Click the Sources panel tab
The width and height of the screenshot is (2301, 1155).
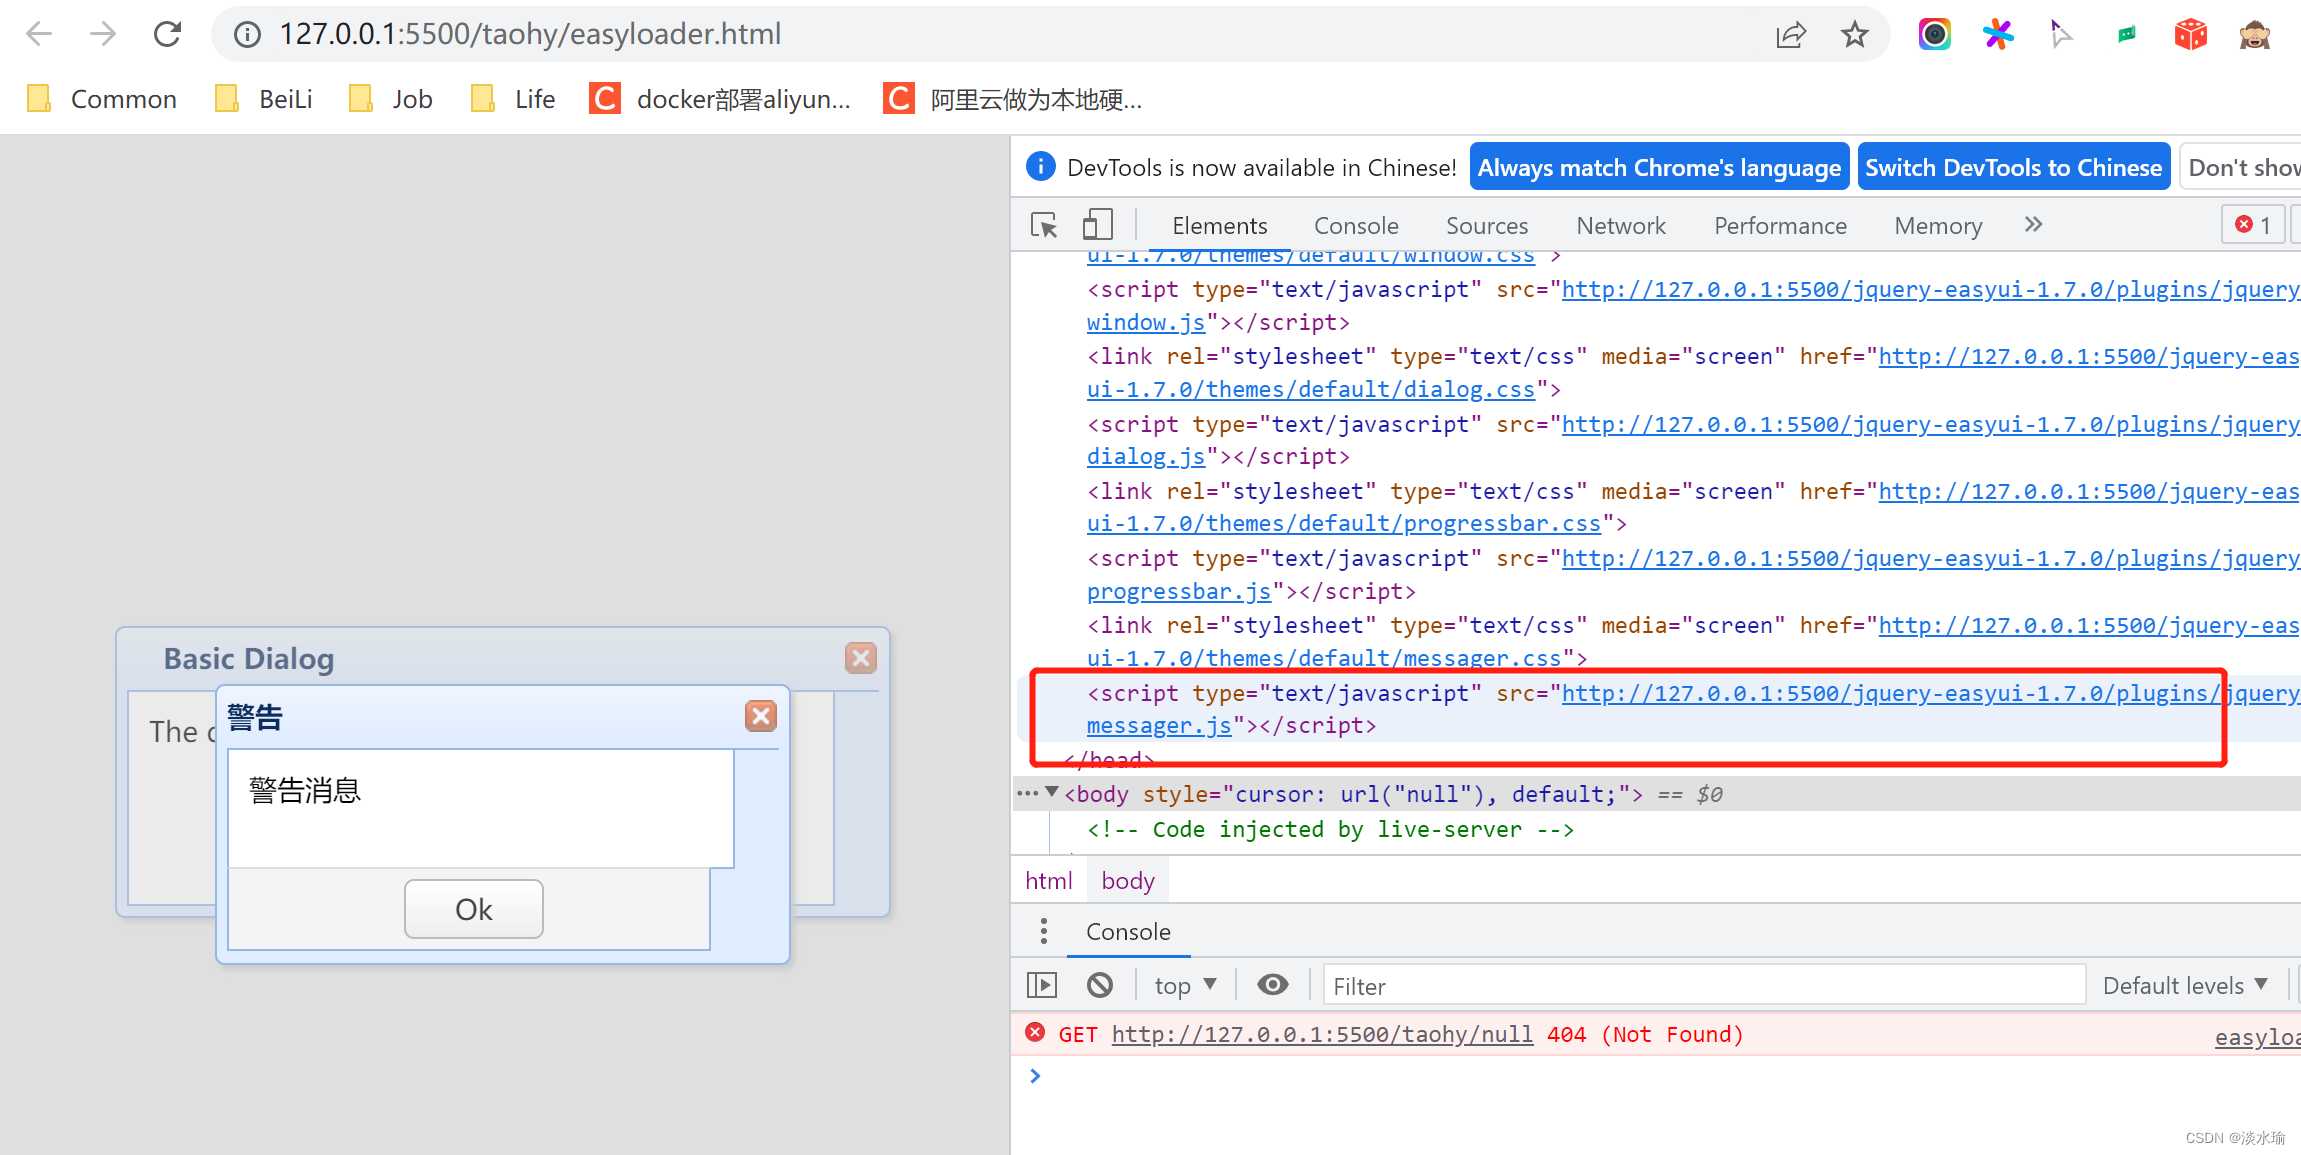pyautogui.click(x=1486, y=225)
